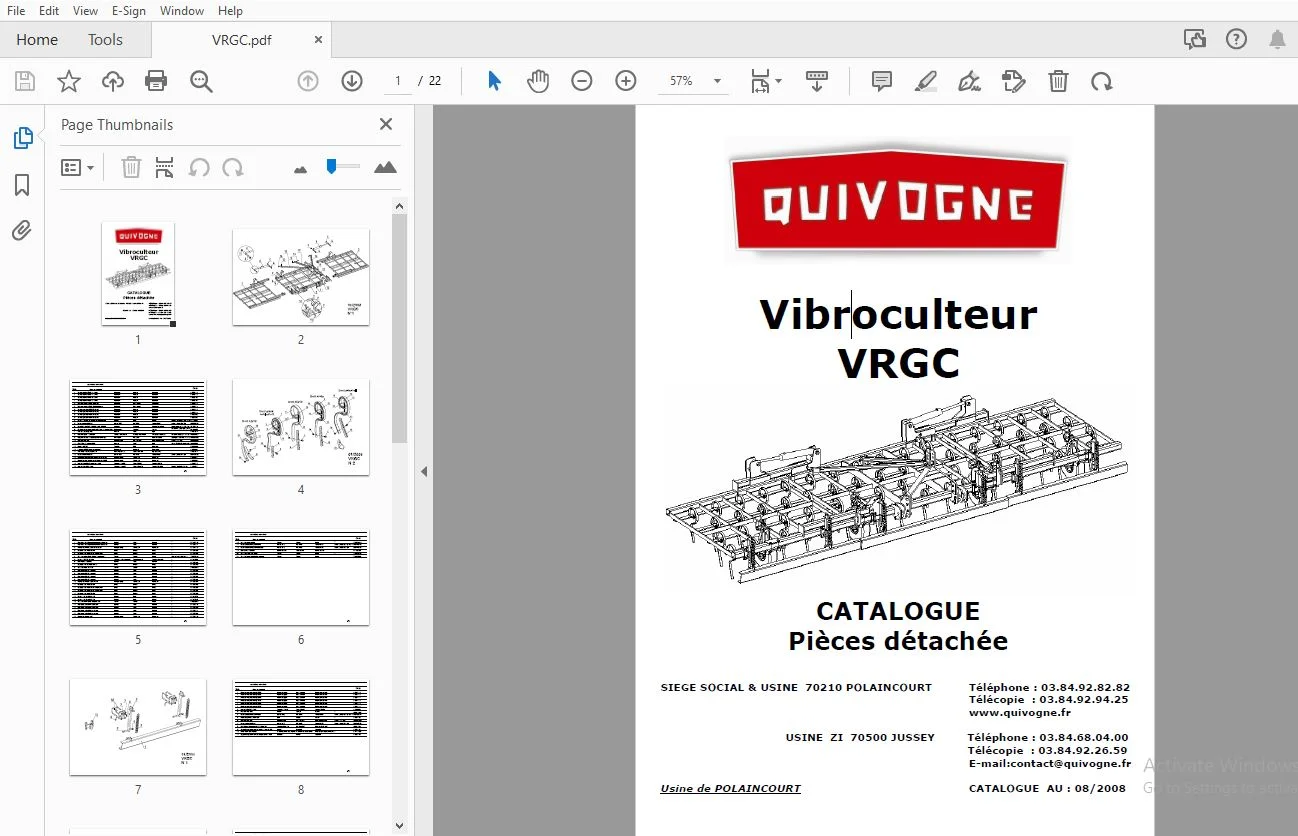Open the help question mark
The width and height of the screenshot is (1298, 836).
click(1236, 39)
